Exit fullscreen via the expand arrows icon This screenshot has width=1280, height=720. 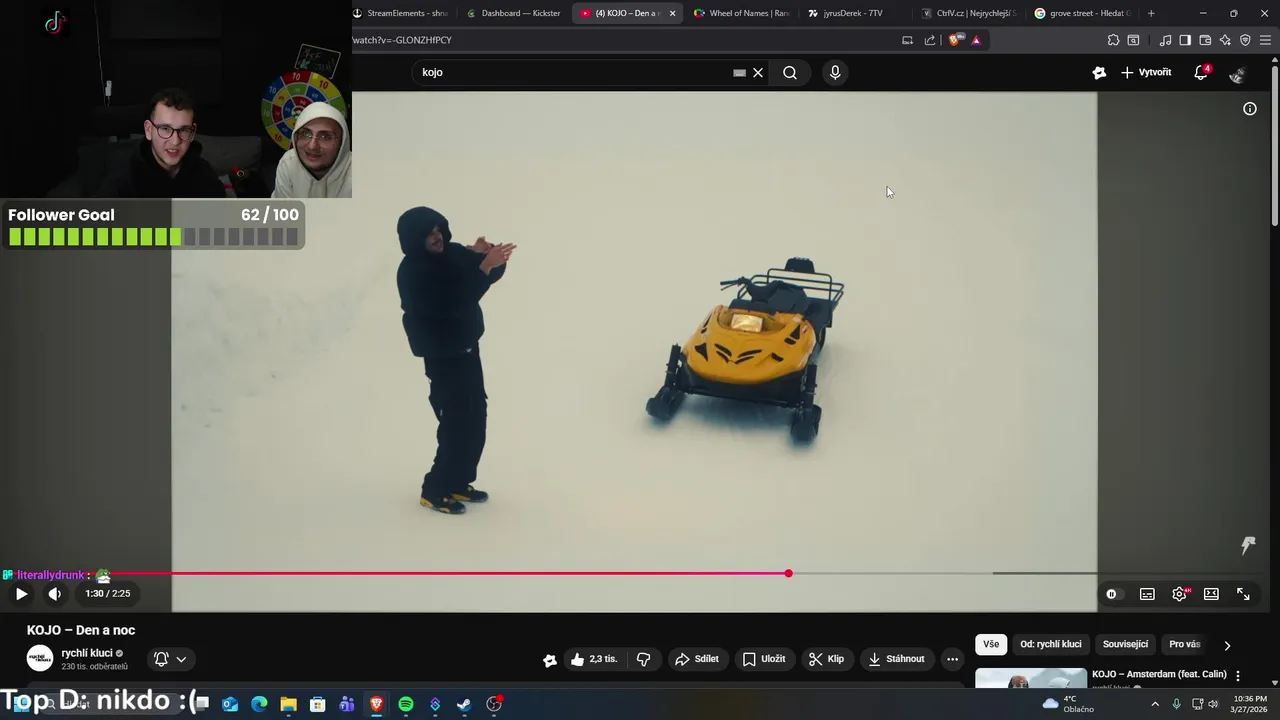[x=1243, y=594]
